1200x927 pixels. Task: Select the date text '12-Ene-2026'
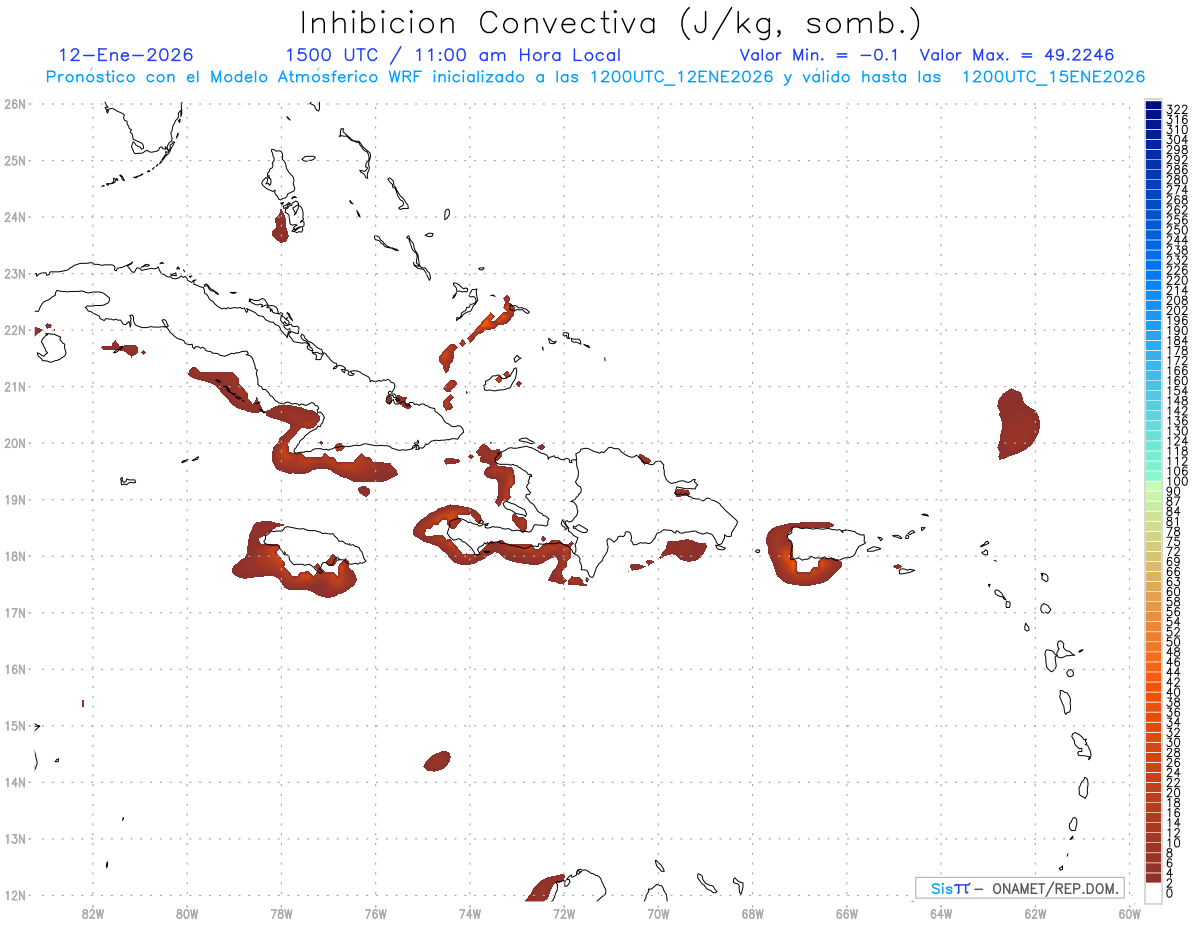click(126, 55)
